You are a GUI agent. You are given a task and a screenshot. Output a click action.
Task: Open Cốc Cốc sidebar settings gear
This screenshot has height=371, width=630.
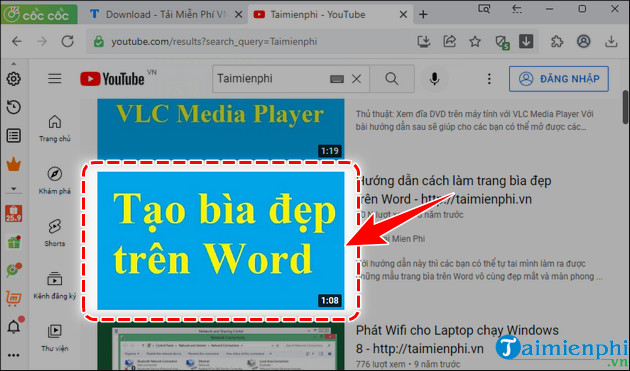click(14, 79)
